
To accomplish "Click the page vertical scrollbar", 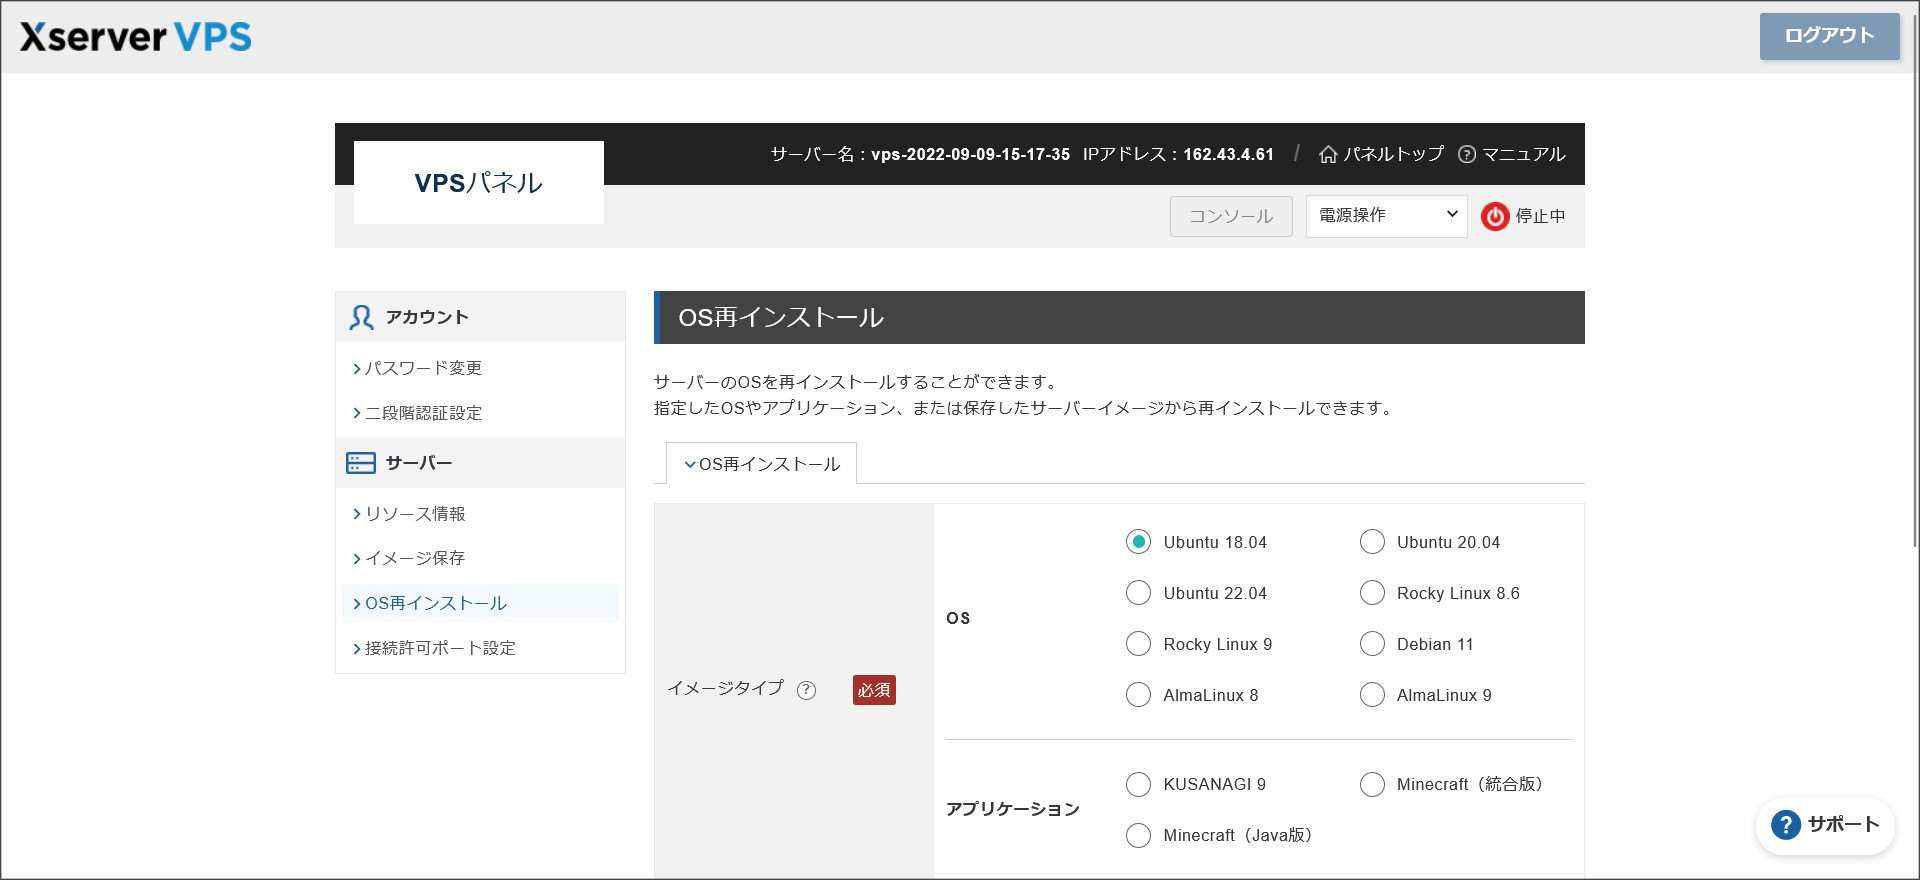I will pos(1914,280).
